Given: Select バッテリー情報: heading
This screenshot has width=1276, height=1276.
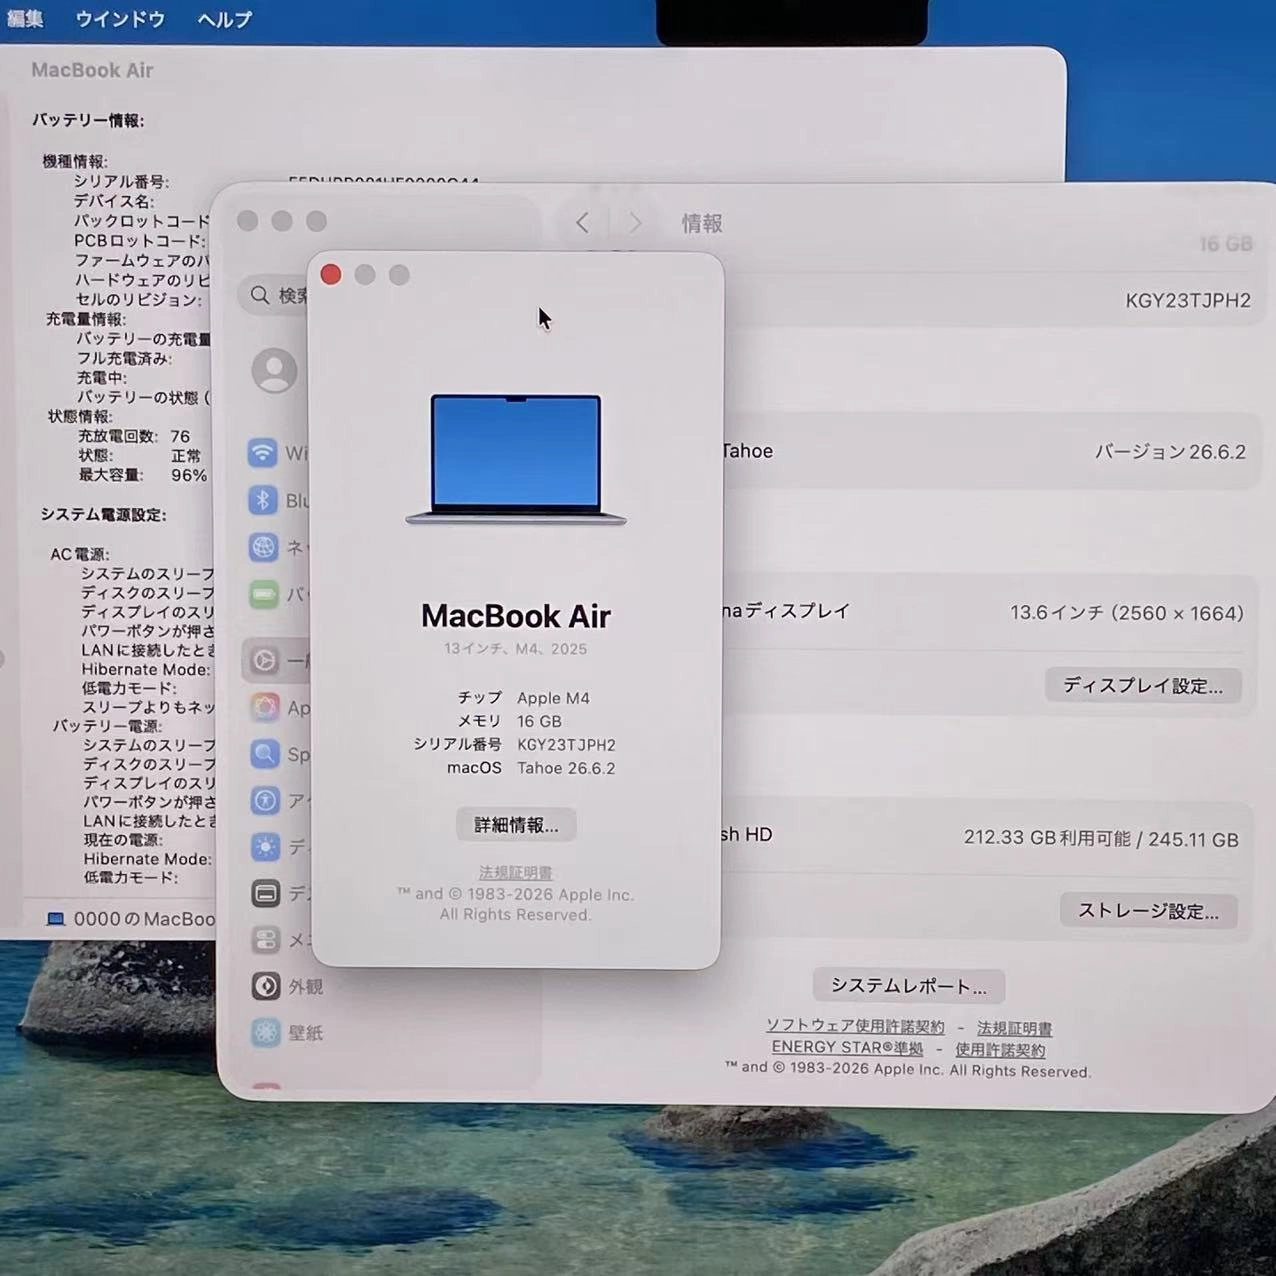Looking at the screenshot, I should [88, 120].
